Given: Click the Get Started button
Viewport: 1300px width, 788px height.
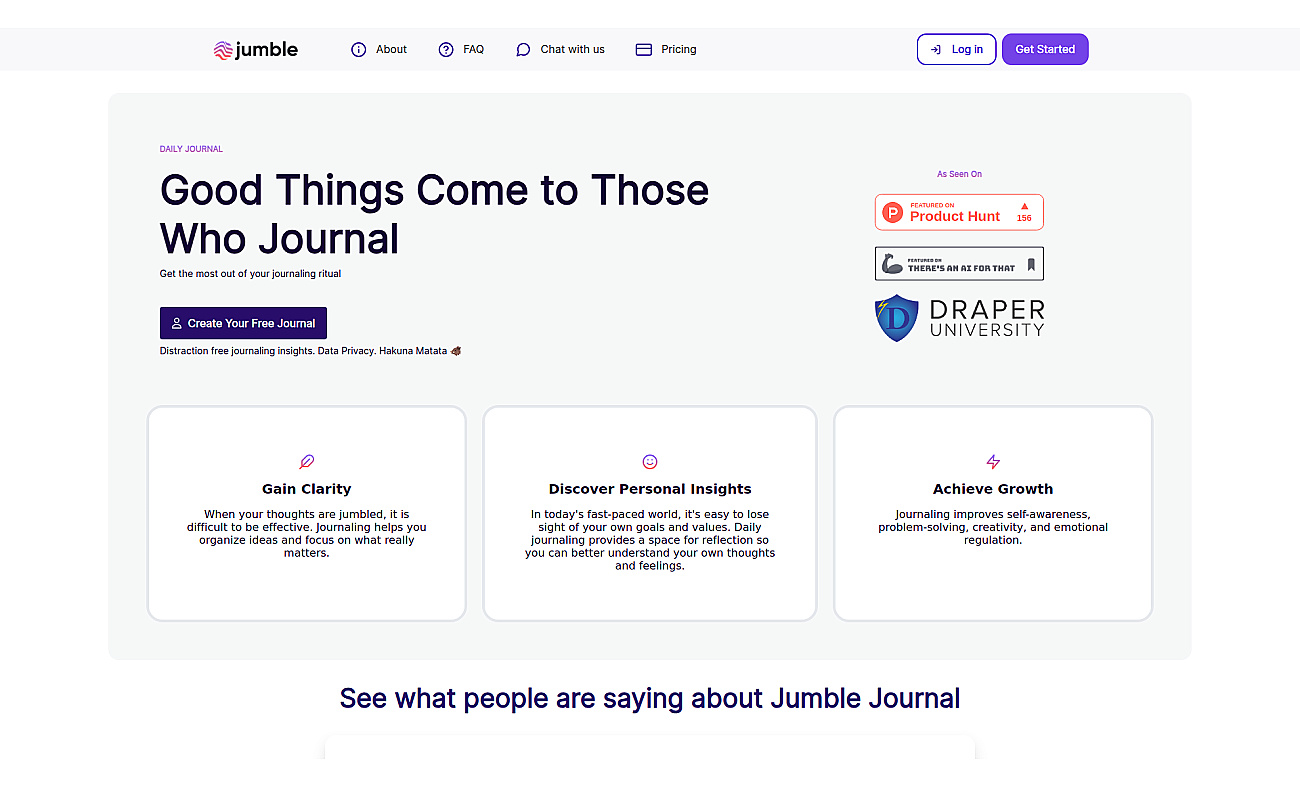Looking at the screenshot, I should pos(1045,49).
